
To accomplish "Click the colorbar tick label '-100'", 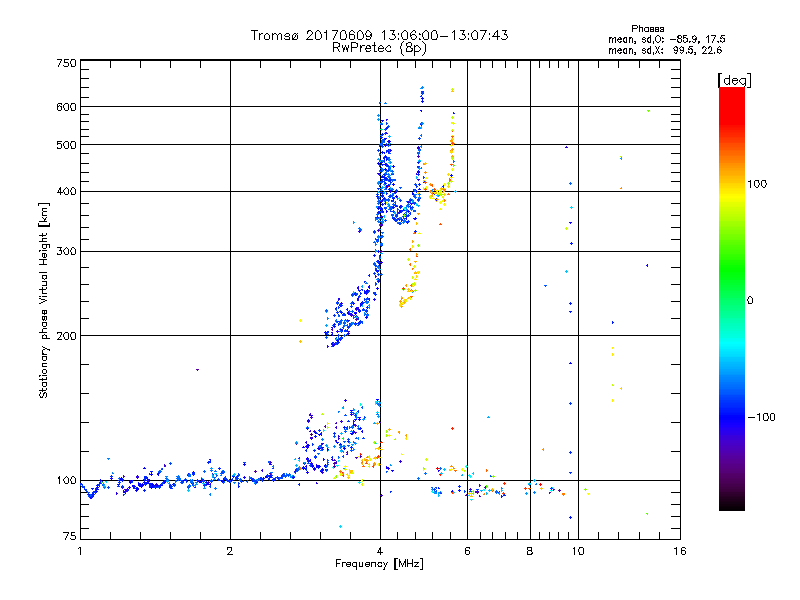I will tap(761, 417).
